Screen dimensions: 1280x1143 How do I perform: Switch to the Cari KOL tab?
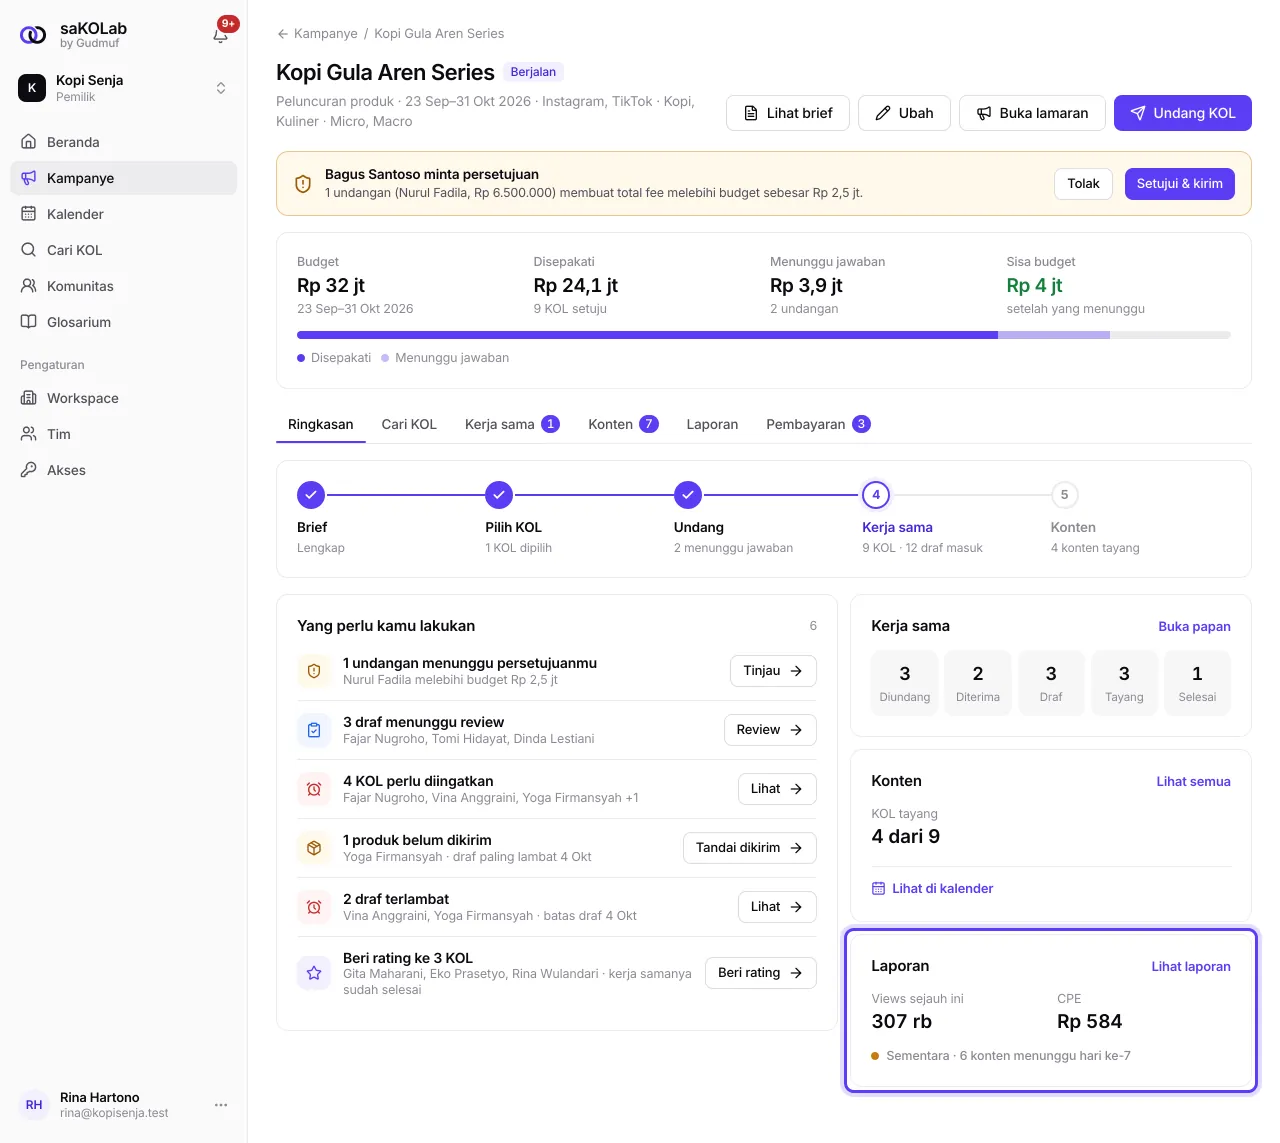pyautogui.click(x=409, y=424)
